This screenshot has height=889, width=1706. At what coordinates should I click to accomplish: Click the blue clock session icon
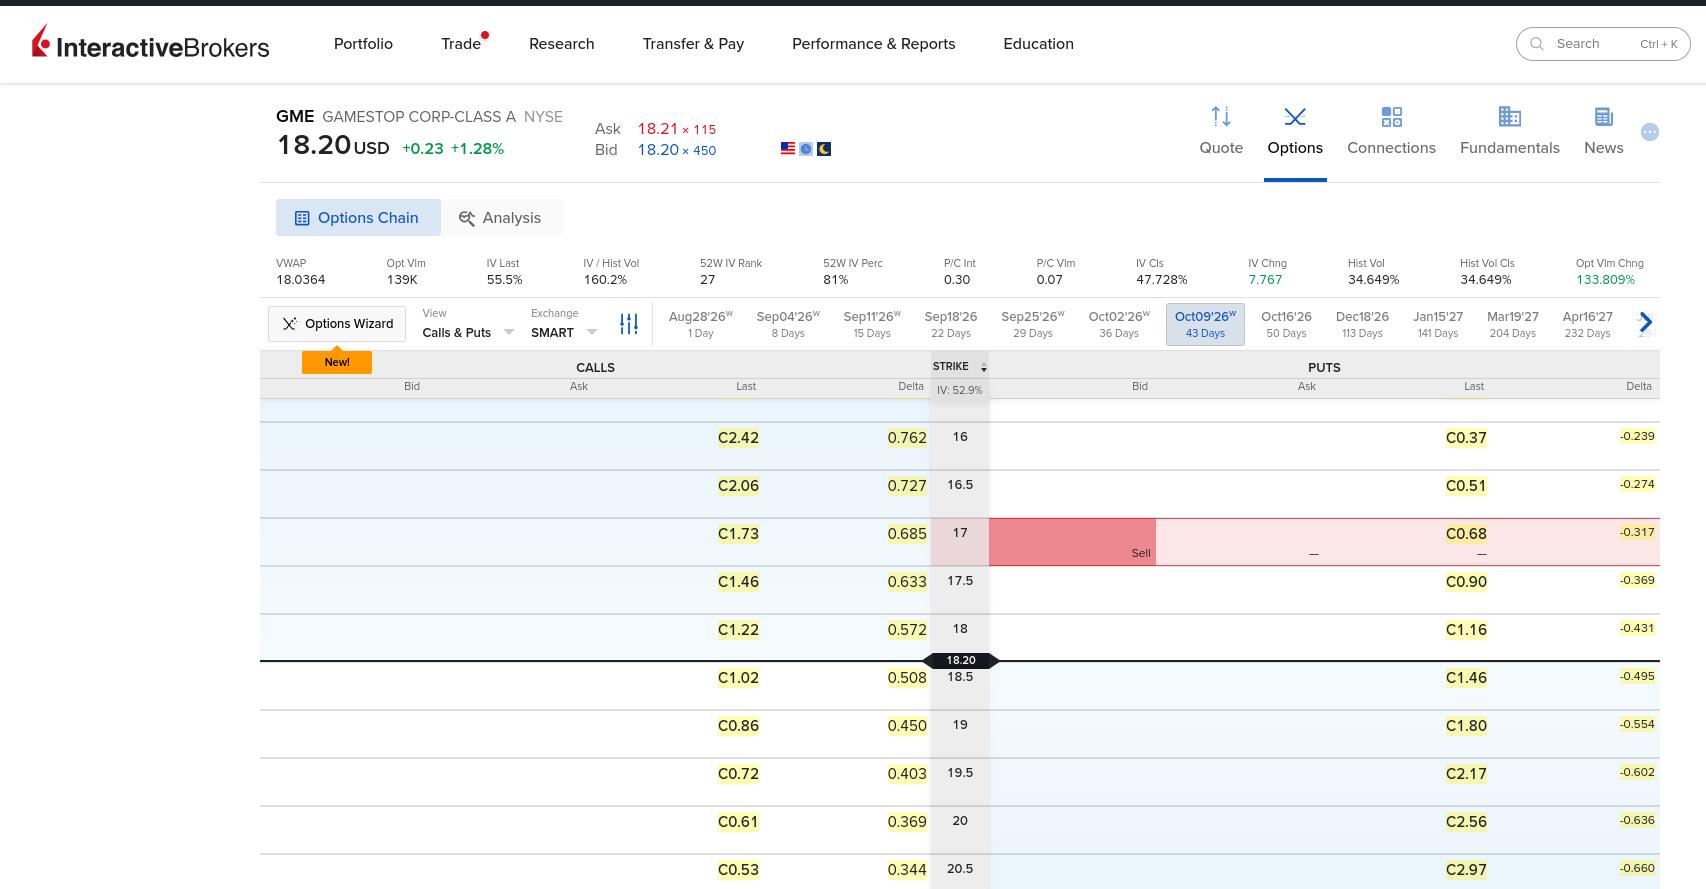806,149
